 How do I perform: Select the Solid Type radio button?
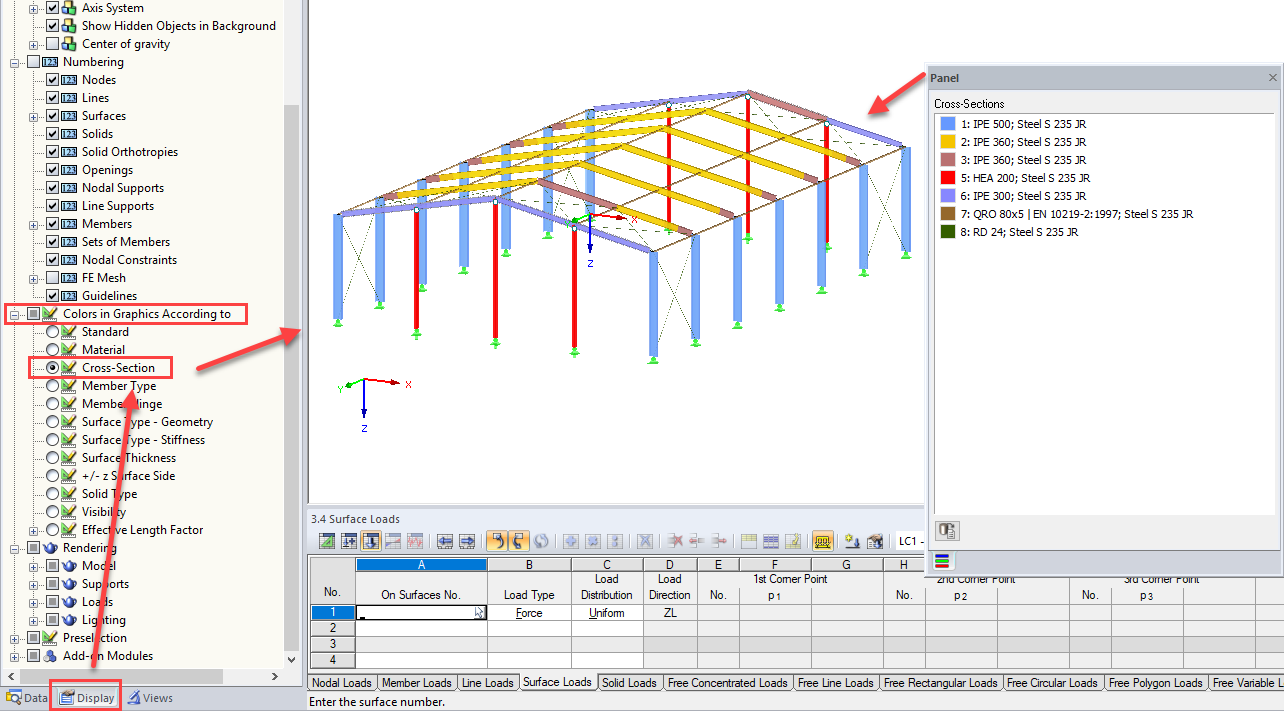53,494
